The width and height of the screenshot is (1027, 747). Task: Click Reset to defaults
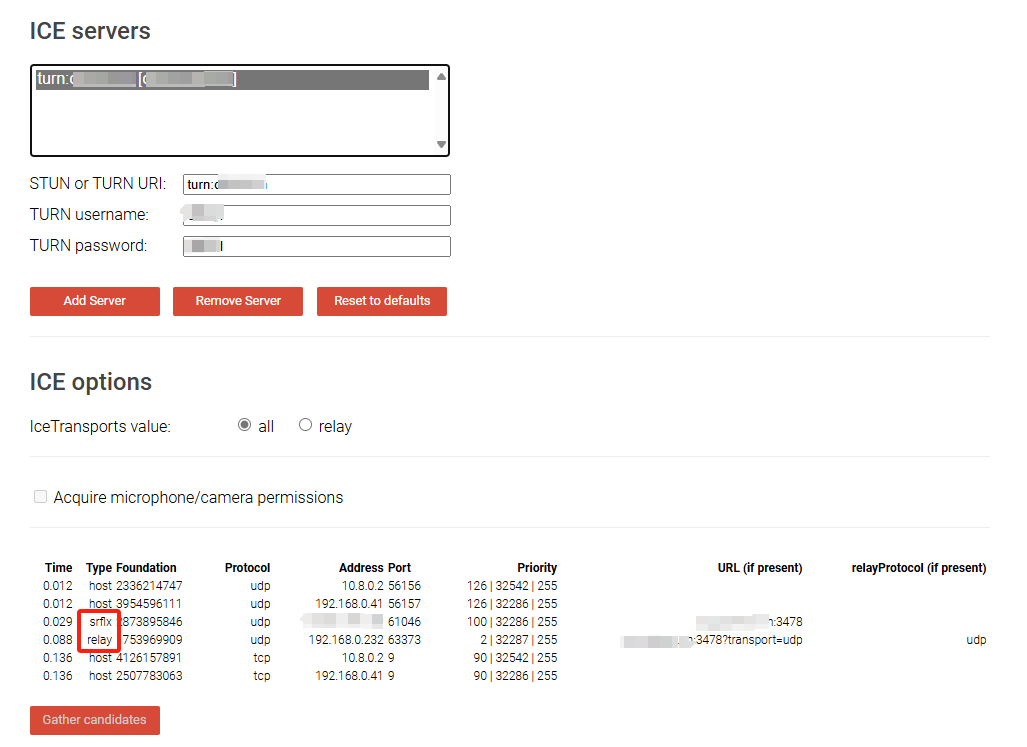tap(382, 301)
